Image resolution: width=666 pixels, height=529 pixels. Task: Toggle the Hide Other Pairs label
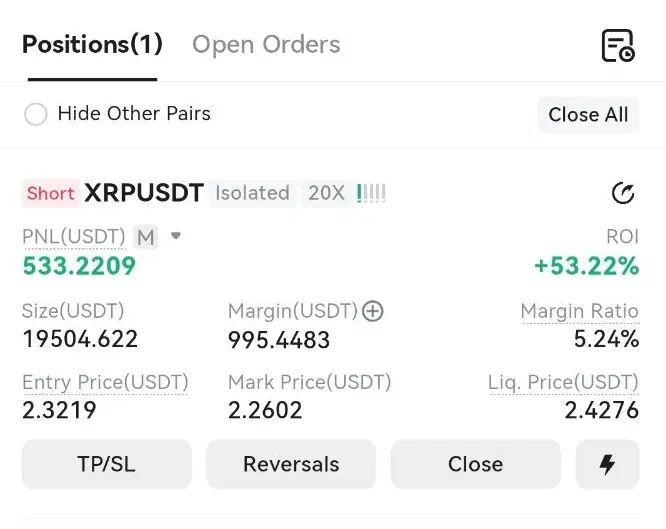[x=134, y=114]
